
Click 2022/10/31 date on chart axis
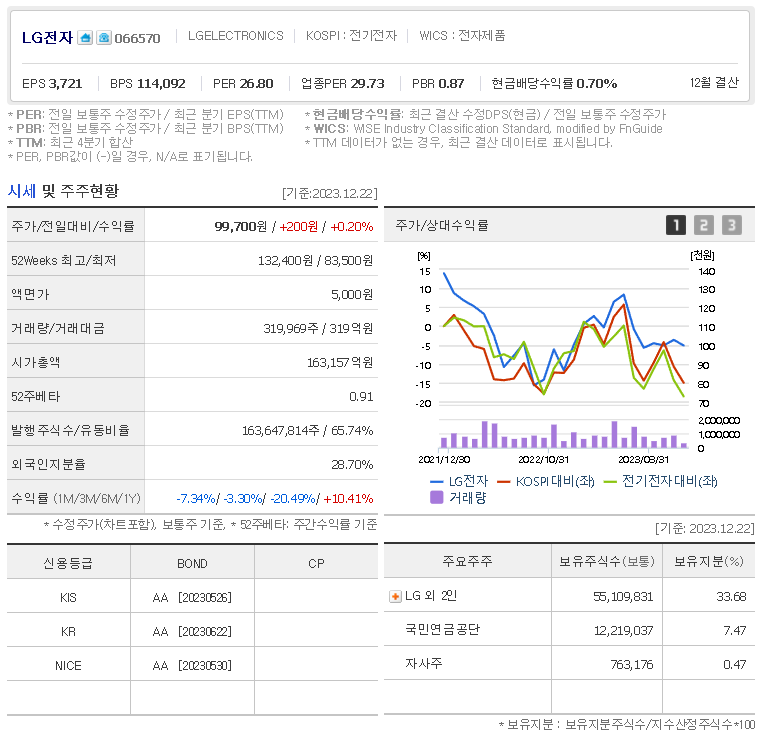pos(543,460)
